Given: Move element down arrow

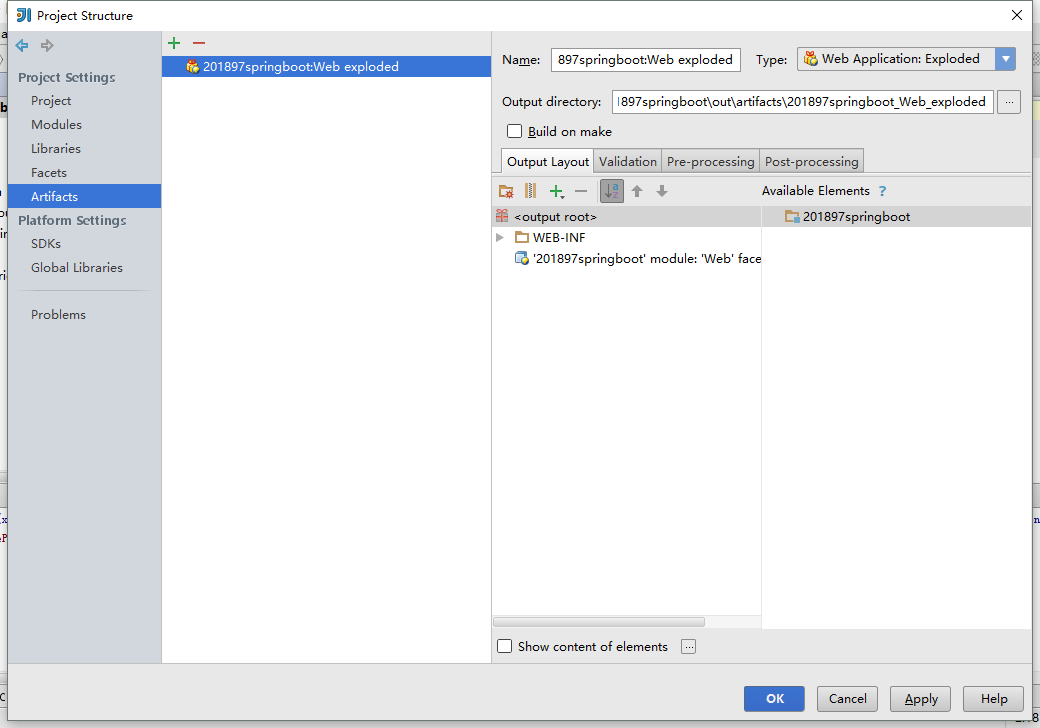Looking at the screenshot, I should tap(661, 191).
